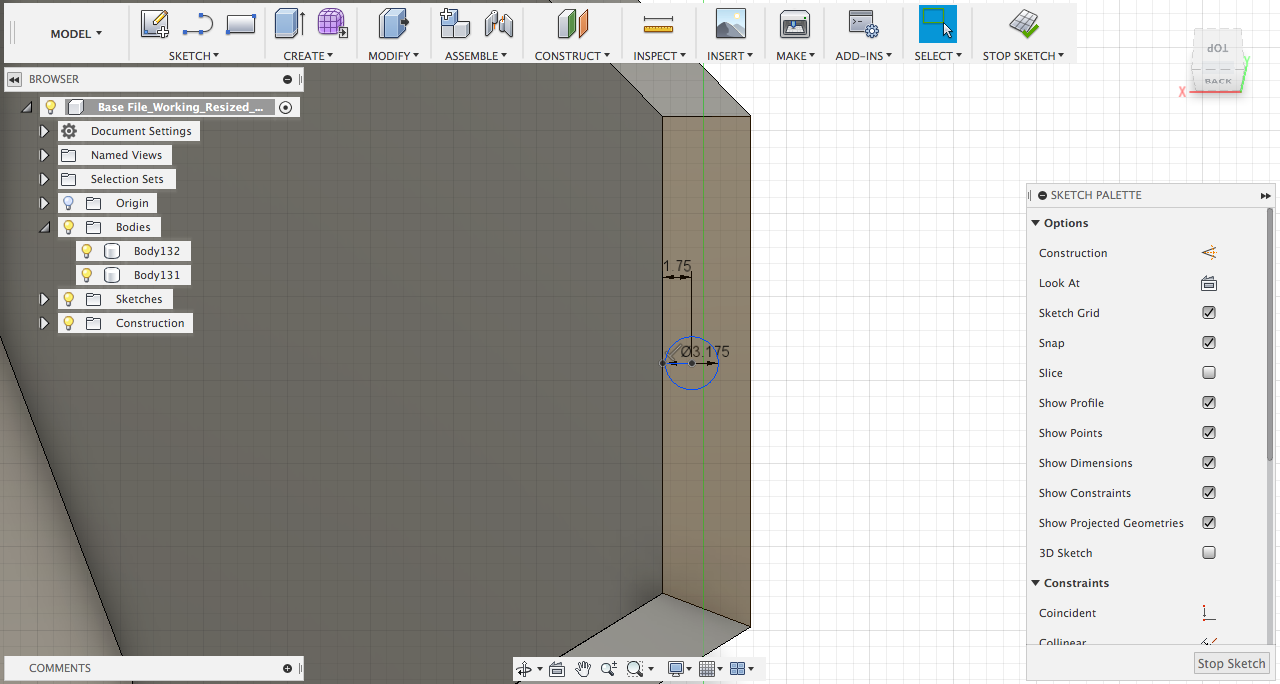This screenshot has width=1280, height=684.
Task: Enable the Slice checkbox
Action: click(x=1209, y=373)
